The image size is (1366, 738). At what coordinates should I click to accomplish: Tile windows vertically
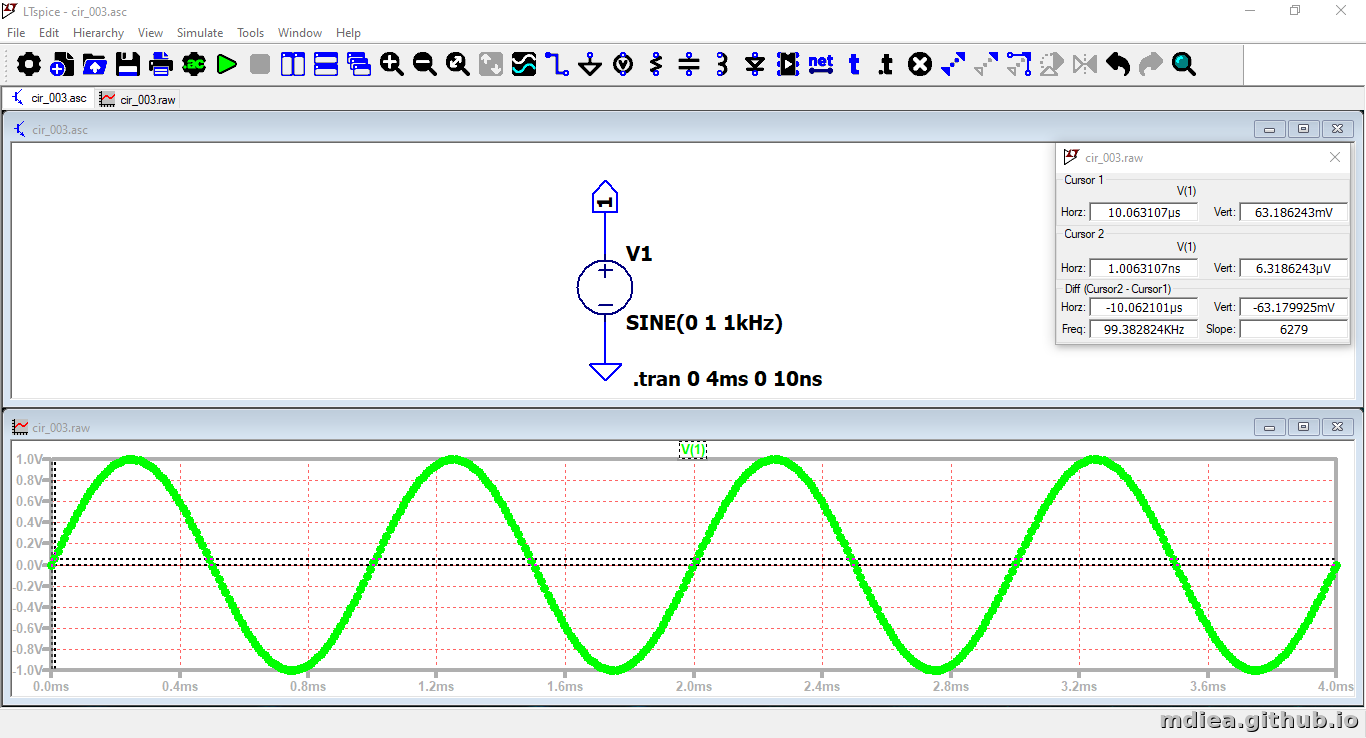click(x=292, y=65)
